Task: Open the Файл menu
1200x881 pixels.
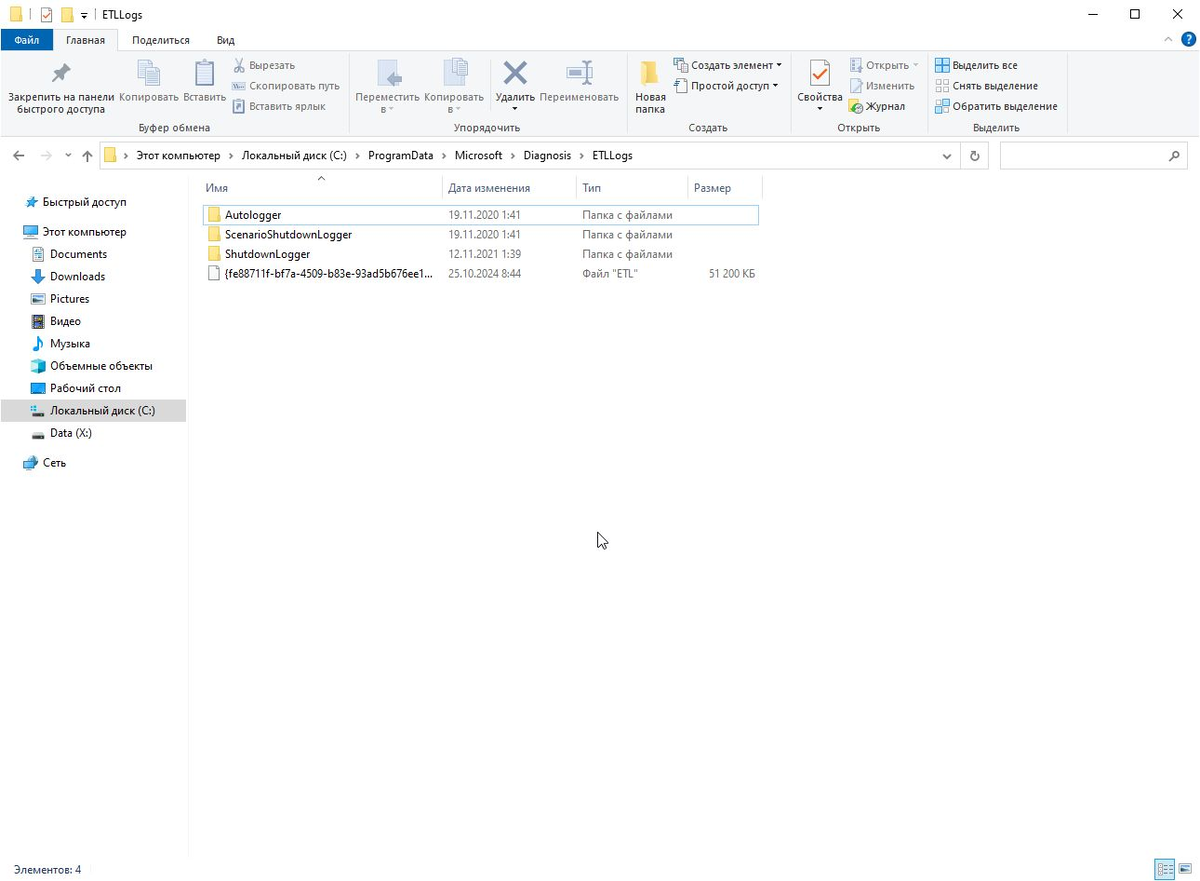Action: coord(27,40)
